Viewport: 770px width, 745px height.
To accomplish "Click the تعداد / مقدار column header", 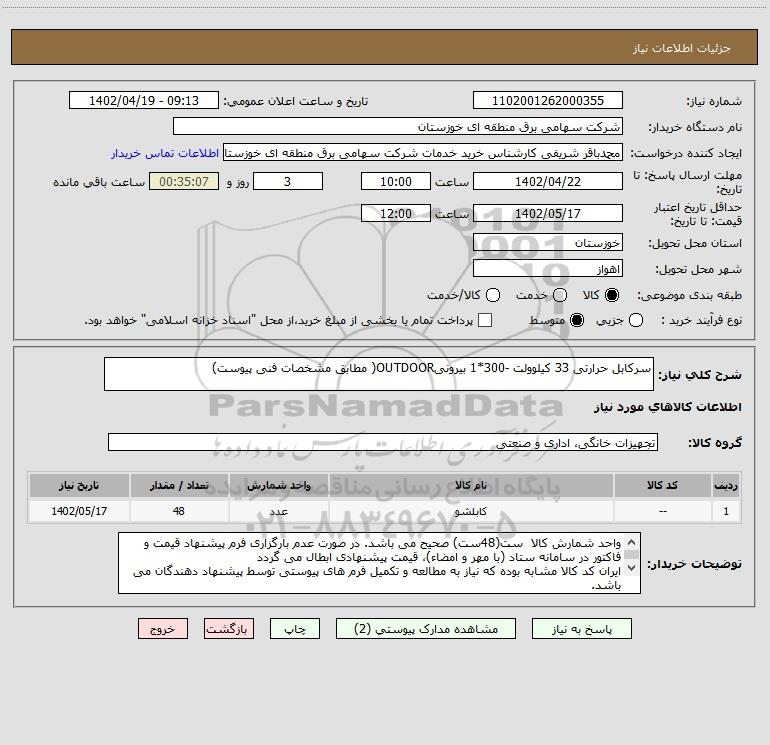I will 179,485.
